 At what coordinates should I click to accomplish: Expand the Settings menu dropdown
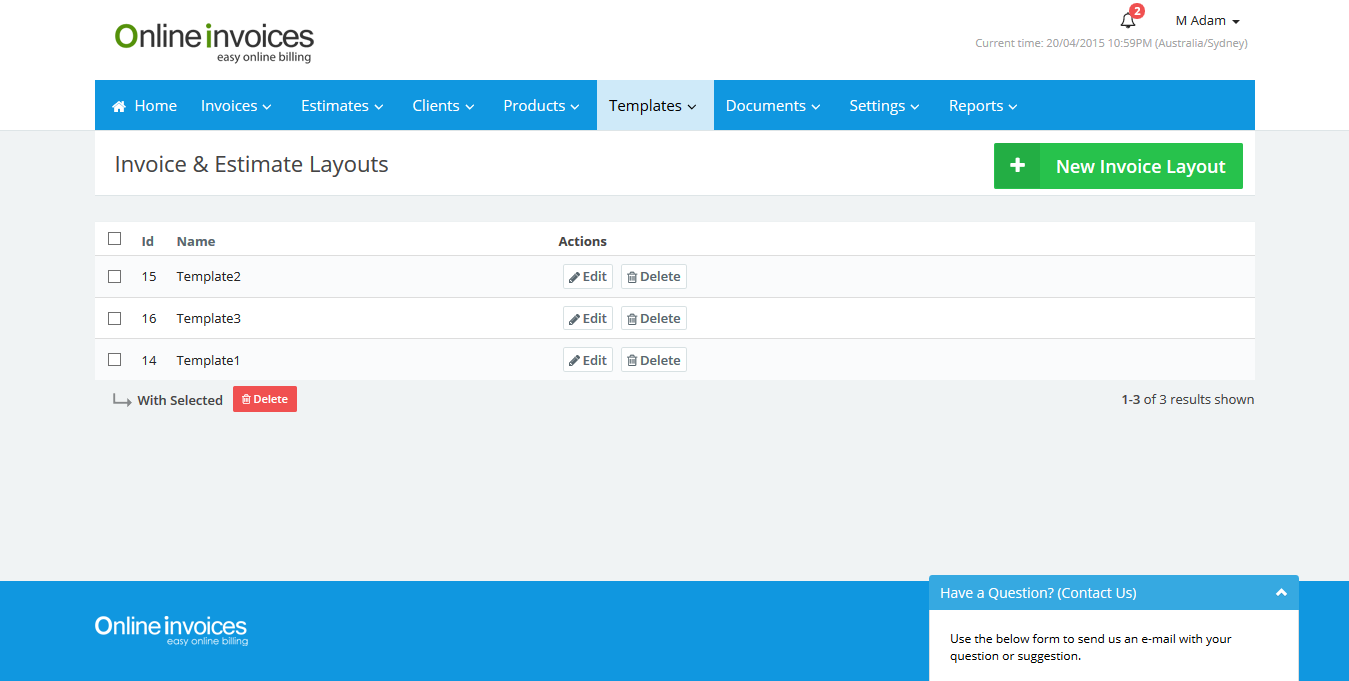(x=884, y=106)
